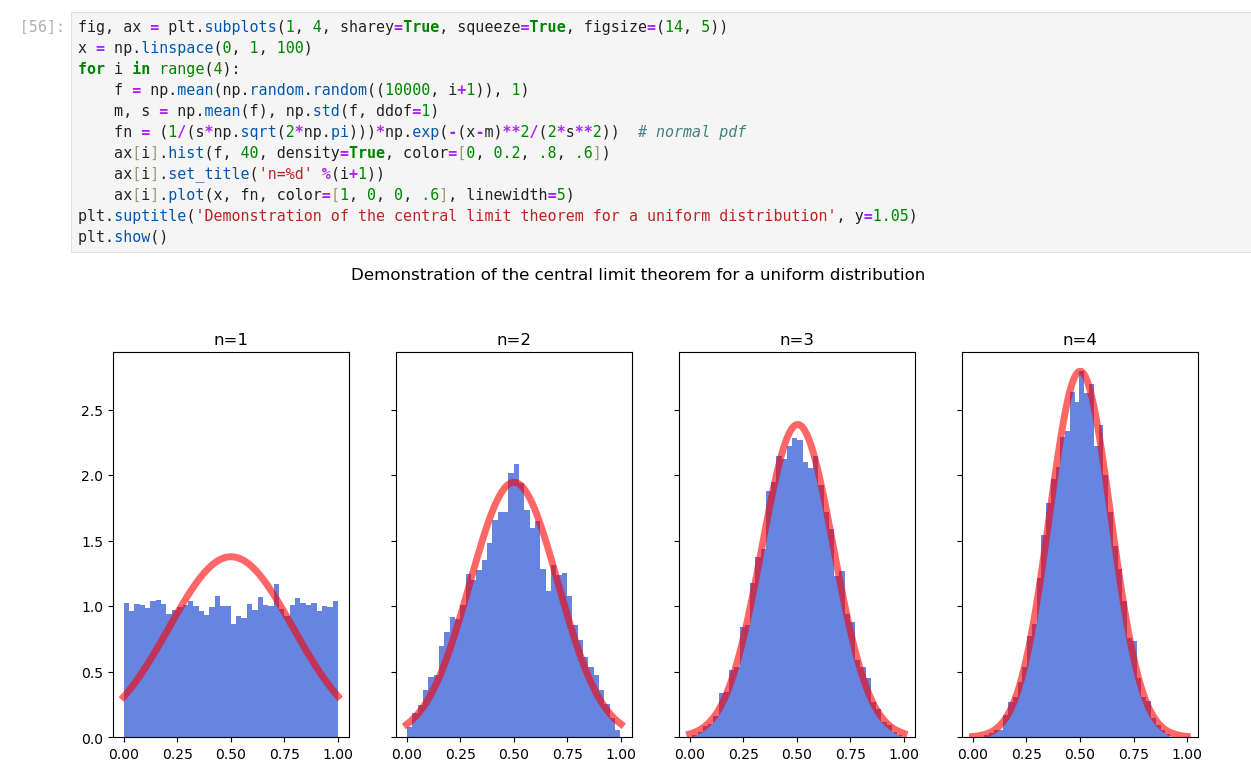Click the ax[i].hist code line
1251x773 pixels.
point(361,153)
